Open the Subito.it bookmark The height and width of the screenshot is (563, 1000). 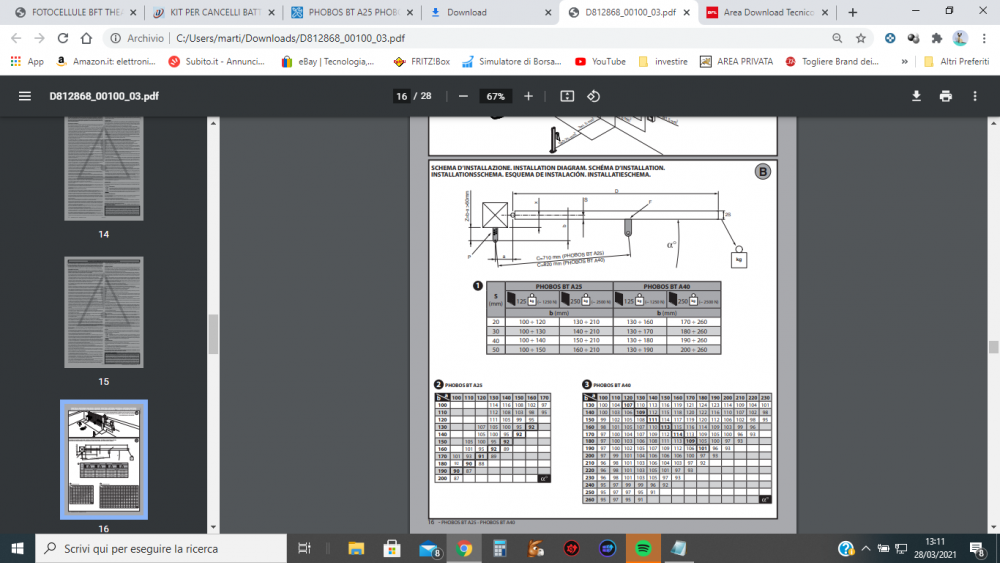tap(217, 61)
